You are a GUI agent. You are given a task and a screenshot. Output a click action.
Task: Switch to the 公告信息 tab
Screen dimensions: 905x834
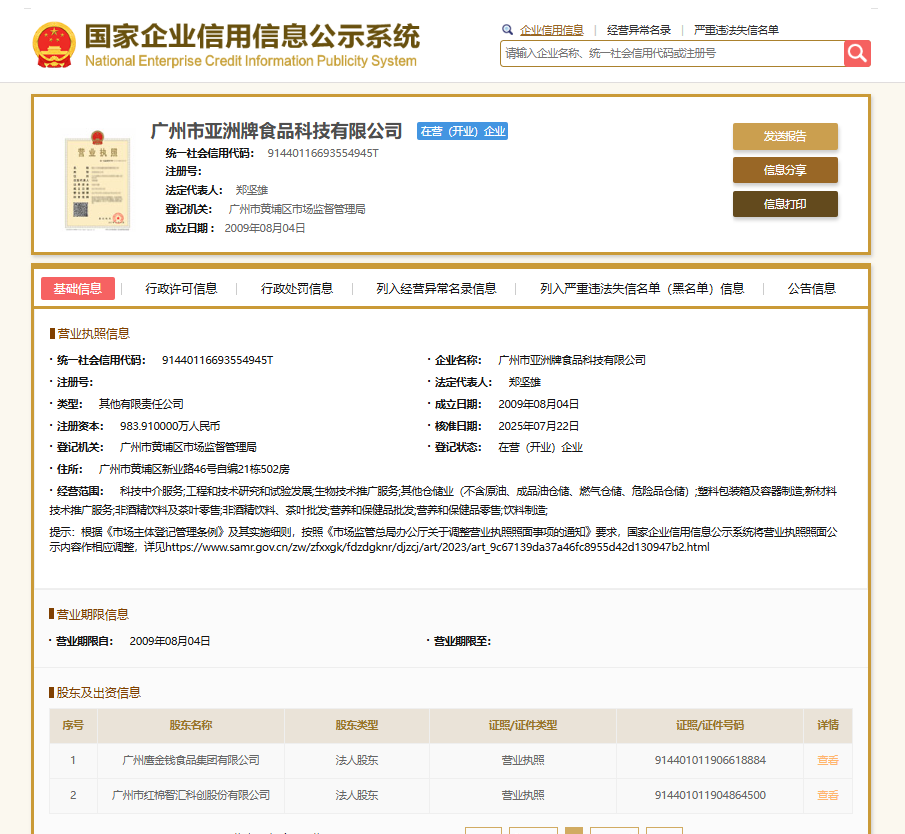point(811,289)
